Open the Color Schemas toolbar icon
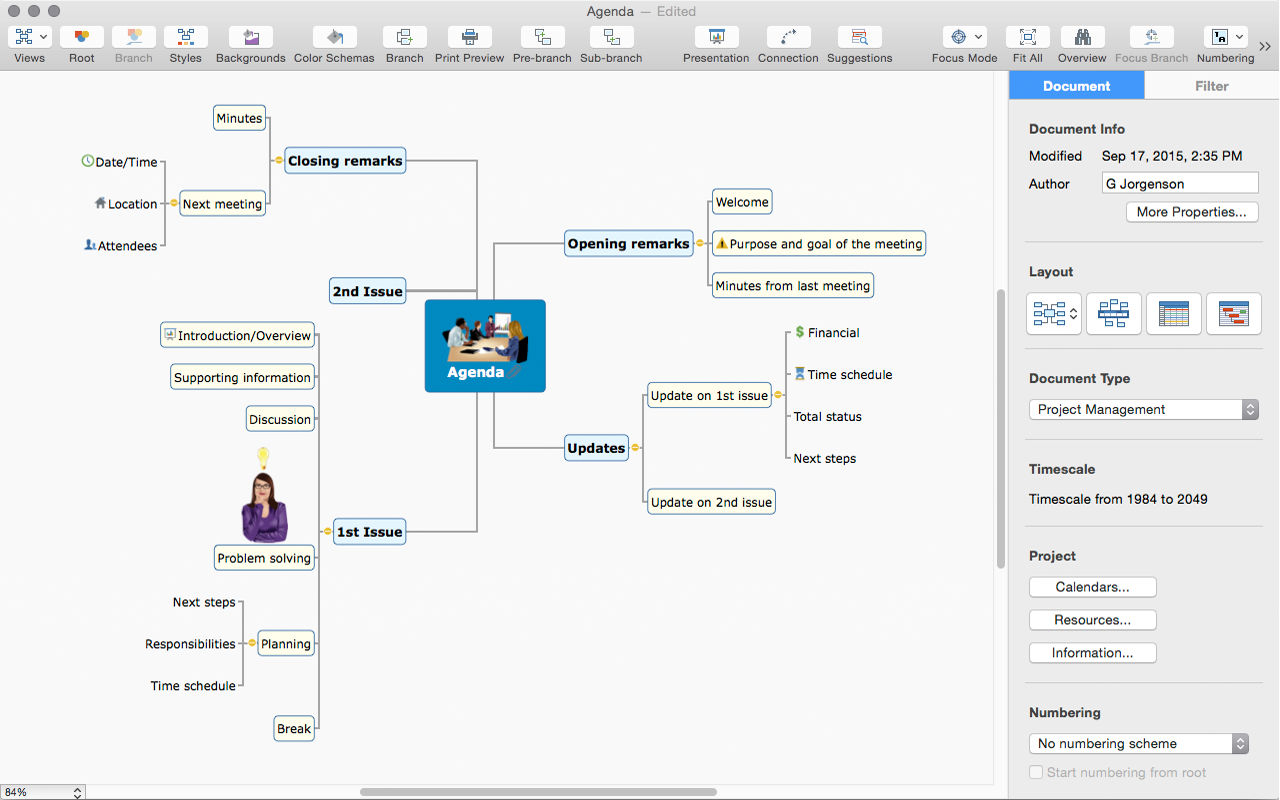The image size is (1280, 800). click(334, 37)
